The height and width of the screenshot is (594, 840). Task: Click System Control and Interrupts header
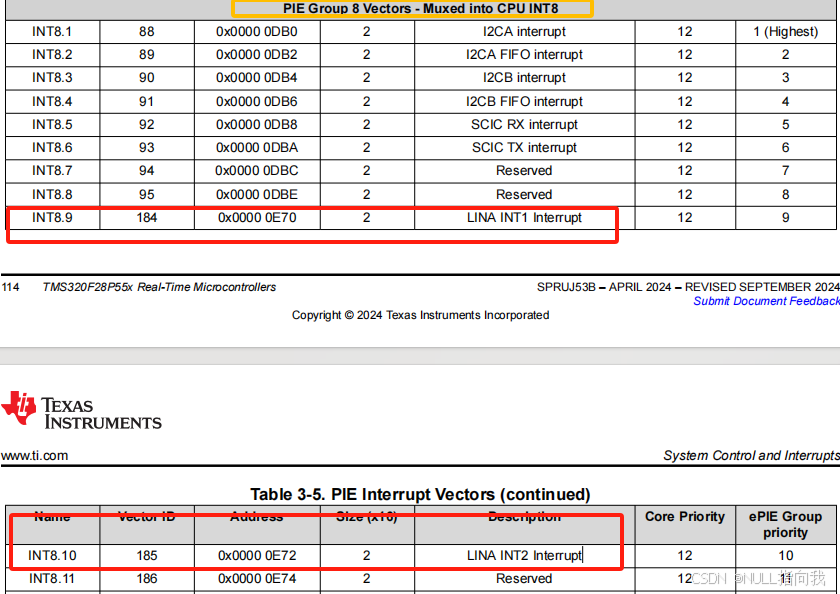coord(751,455)
